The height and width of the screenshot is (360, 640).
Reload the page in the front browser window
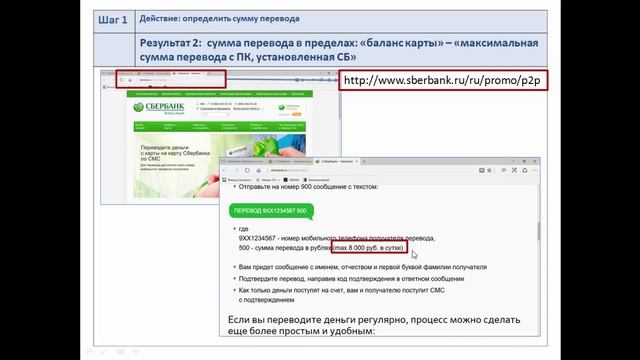pyautogui.click(x=247, y=170)
